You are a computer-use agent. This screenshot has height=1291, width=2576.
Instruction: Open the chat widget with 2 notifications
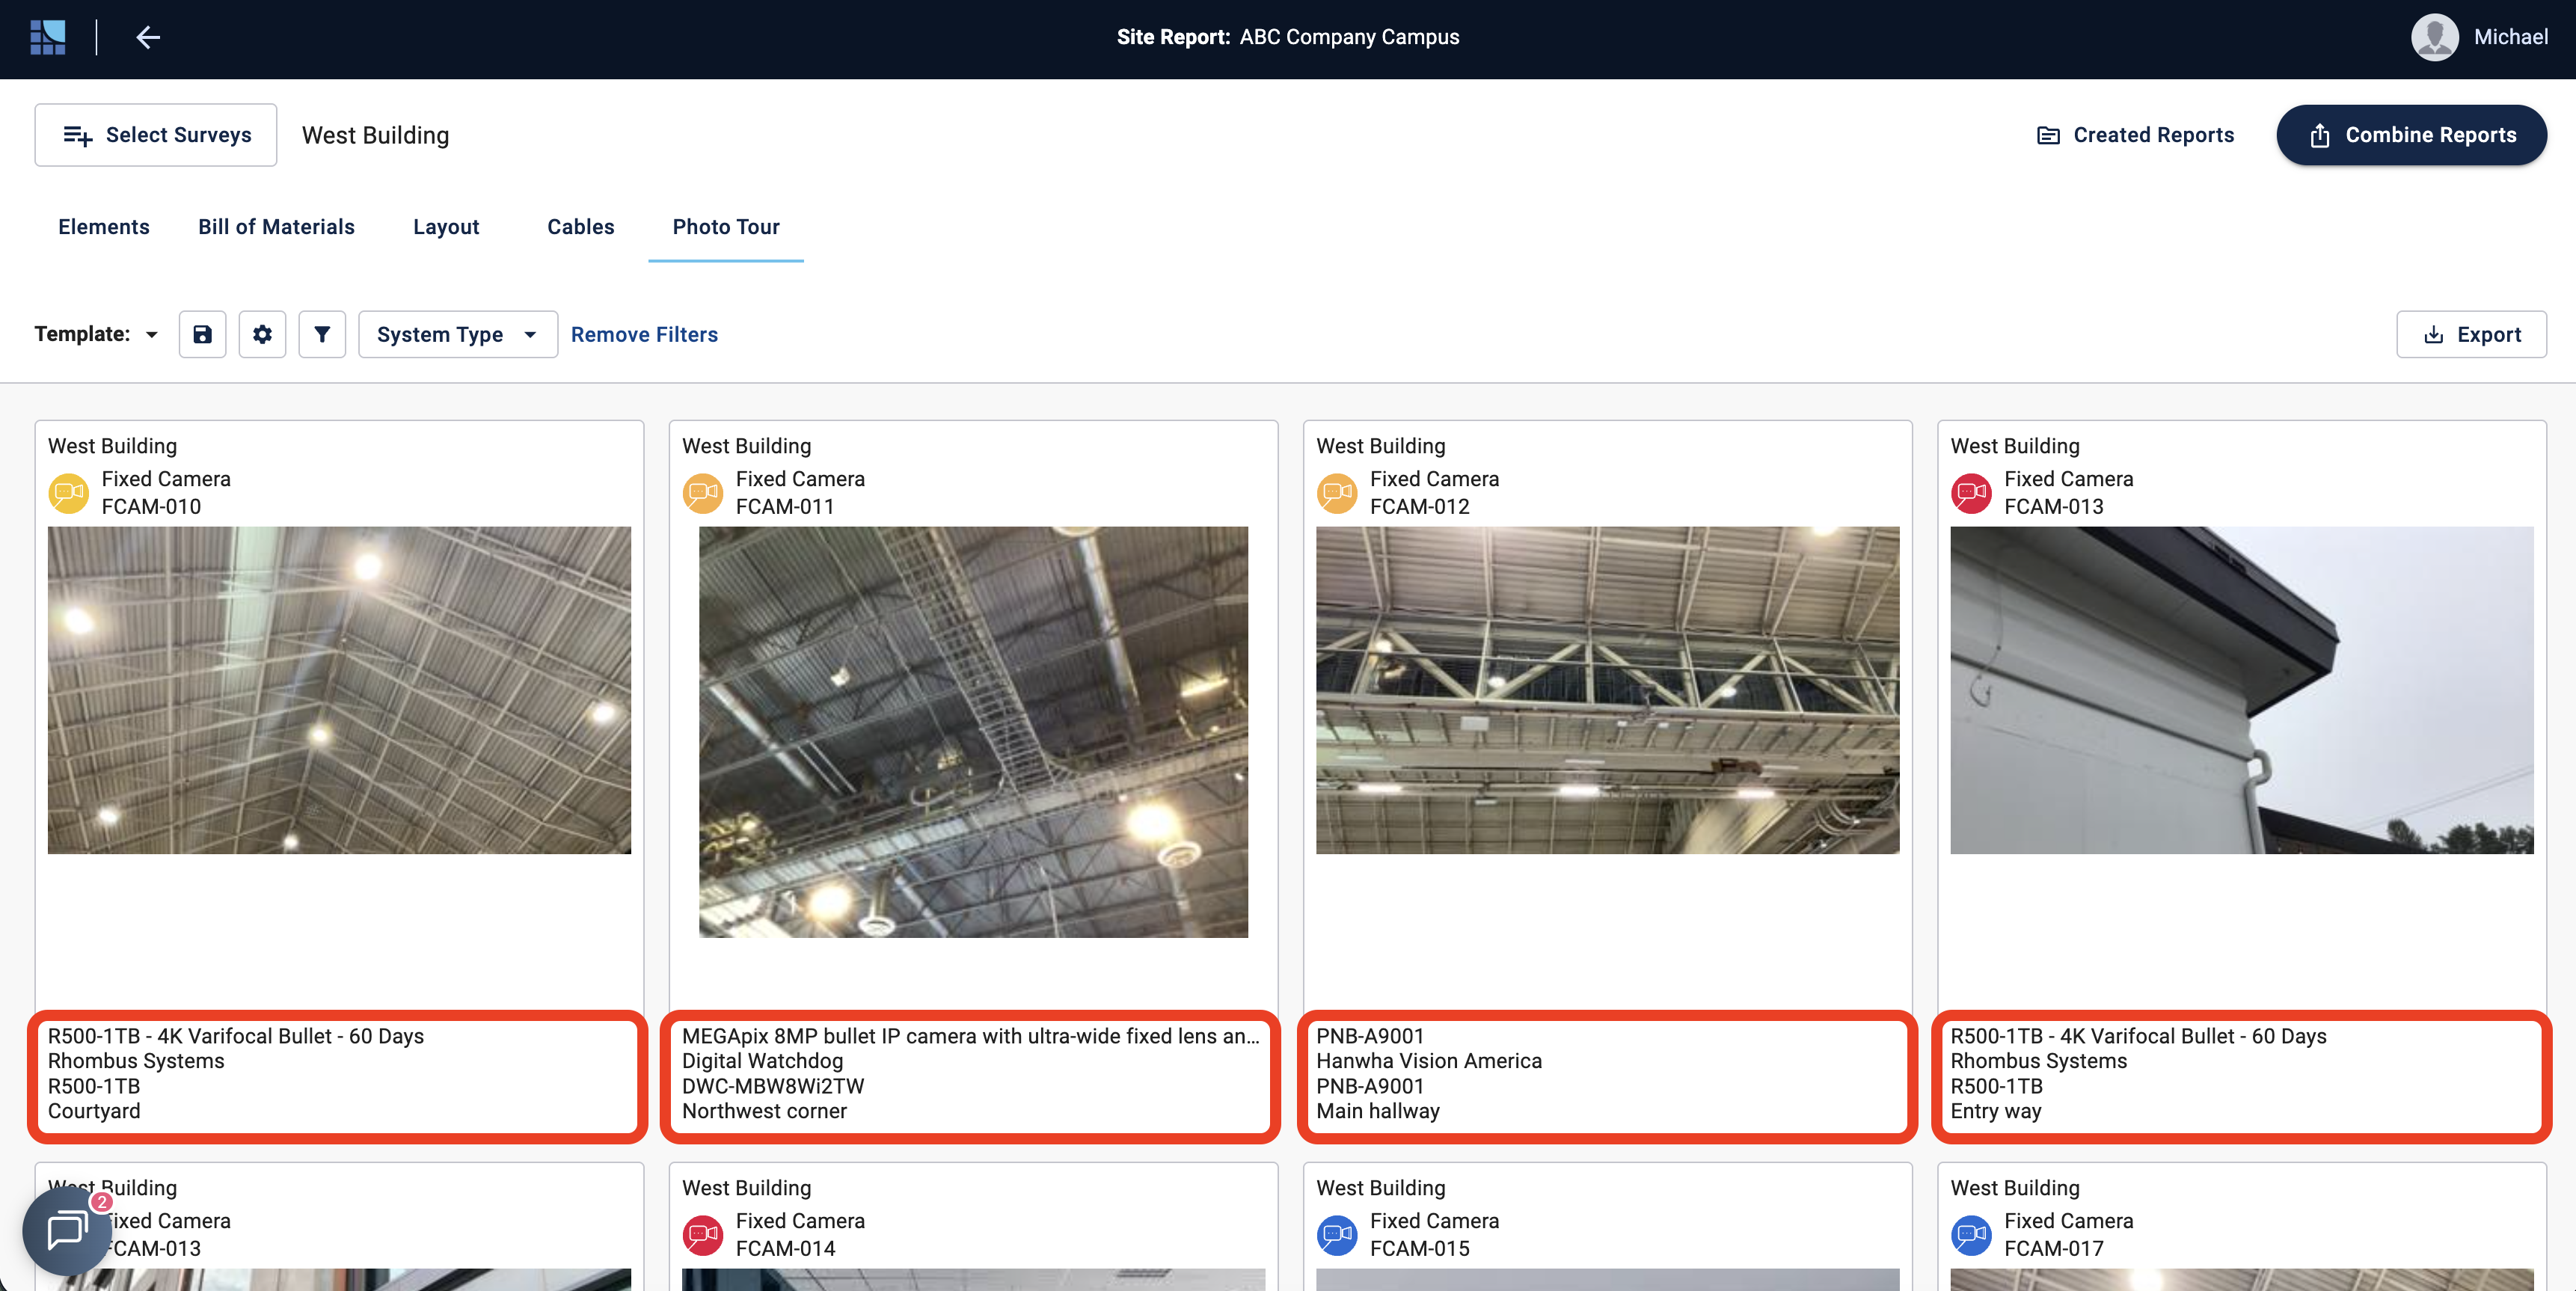(67, 1229)
